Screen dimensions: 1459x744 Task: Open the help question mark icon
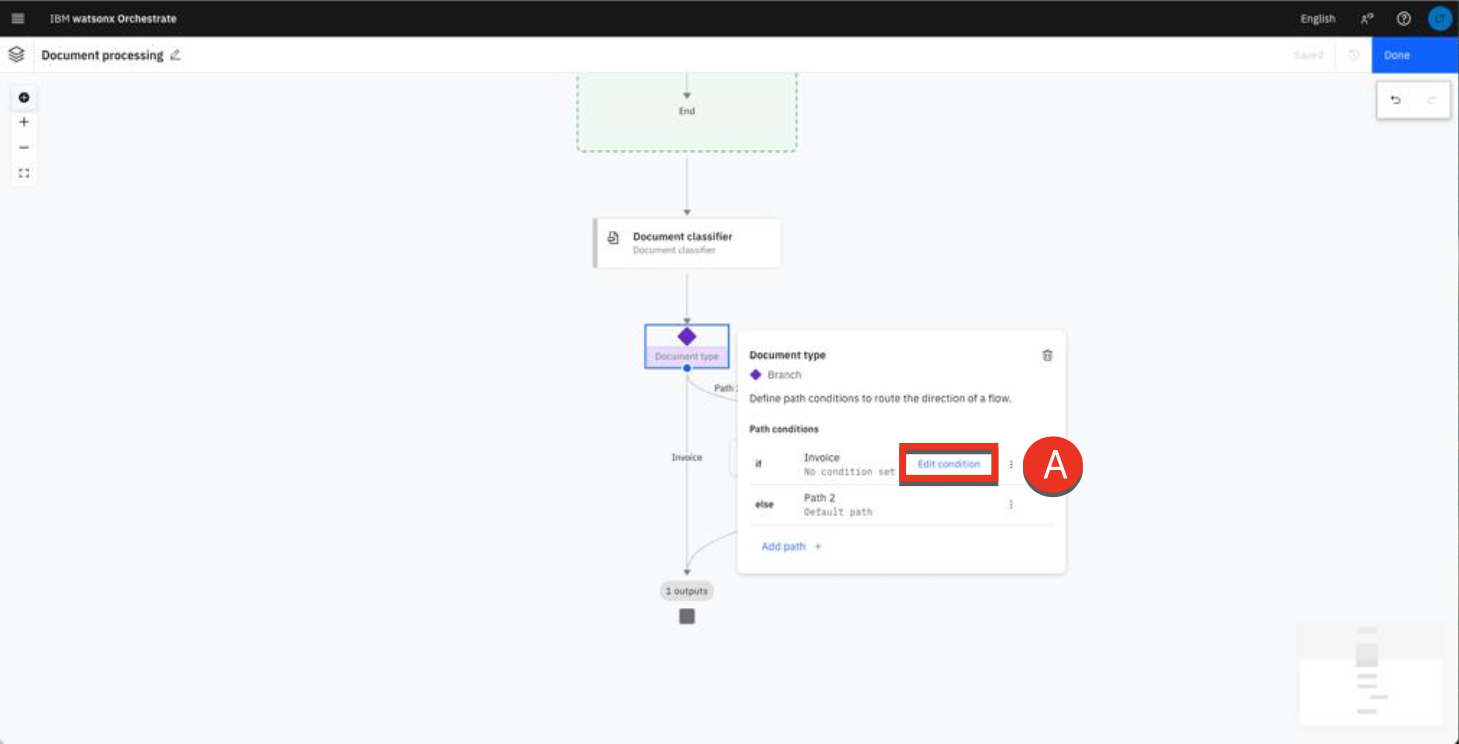click(x=1403, y=19)
